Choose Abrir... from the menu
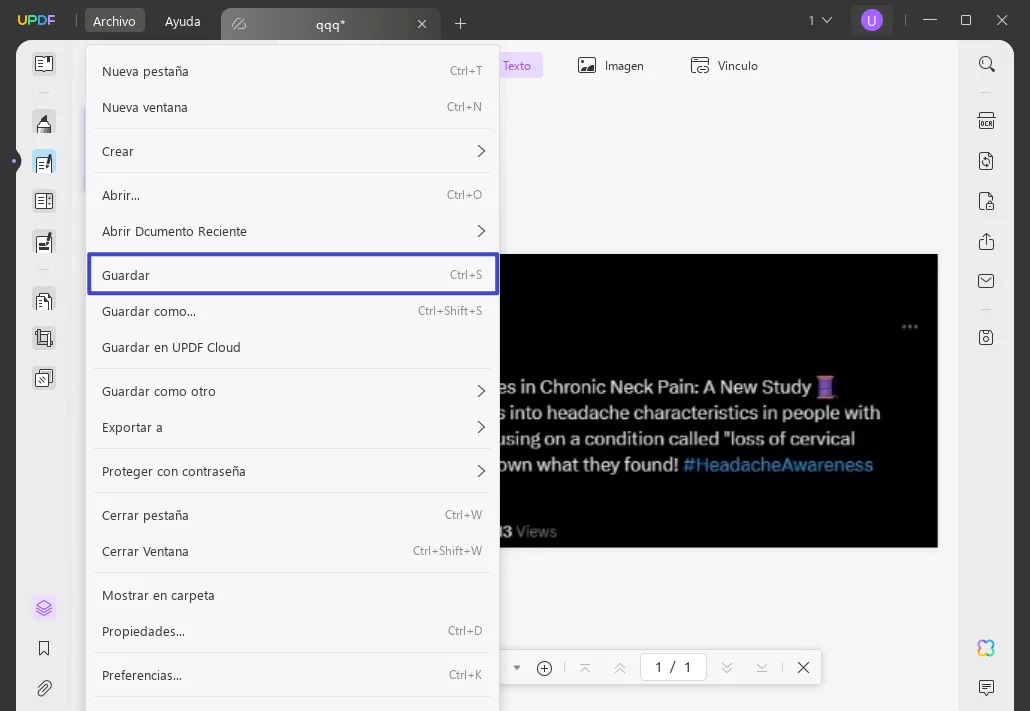This screenshot has height=711, width=1030. [x=292, y=195]
